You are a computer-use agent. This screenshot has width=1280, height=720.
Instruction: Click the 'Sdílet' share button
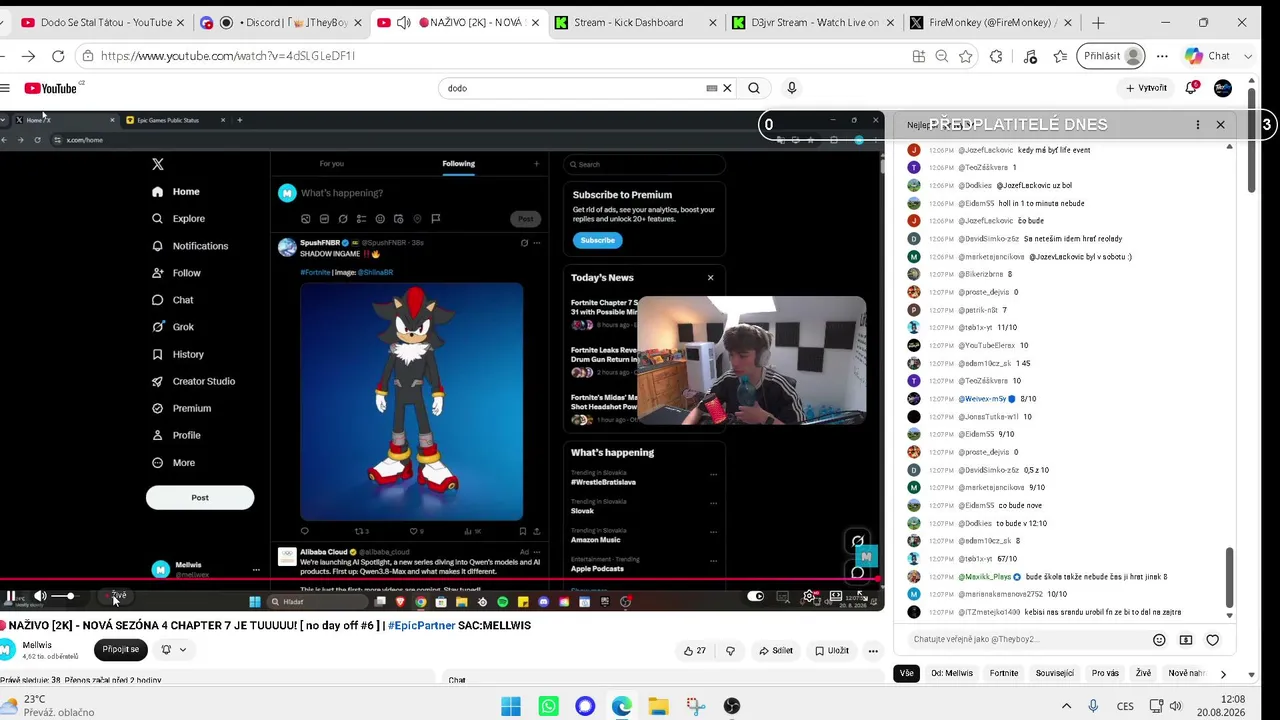click(776, 651)
